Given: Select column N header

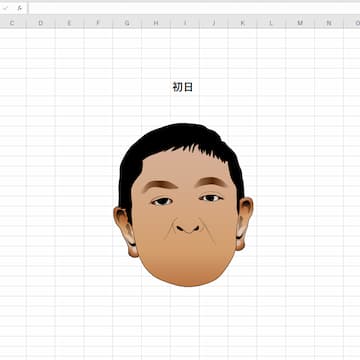Looking at the screenshot, I should coord(329,23).
